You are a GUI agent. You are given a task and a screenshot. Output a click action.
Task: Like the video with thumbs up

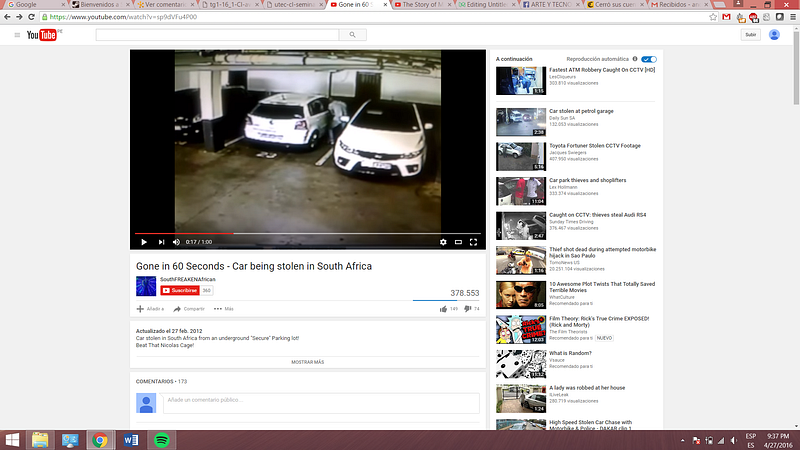(x=443, y=309)
